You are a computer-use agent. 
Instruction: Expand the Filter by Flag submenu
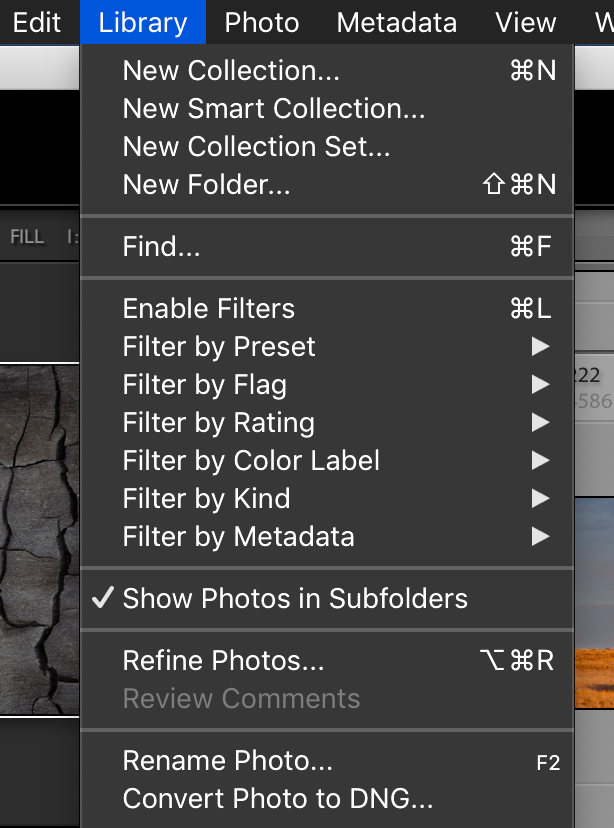(204, 385)
